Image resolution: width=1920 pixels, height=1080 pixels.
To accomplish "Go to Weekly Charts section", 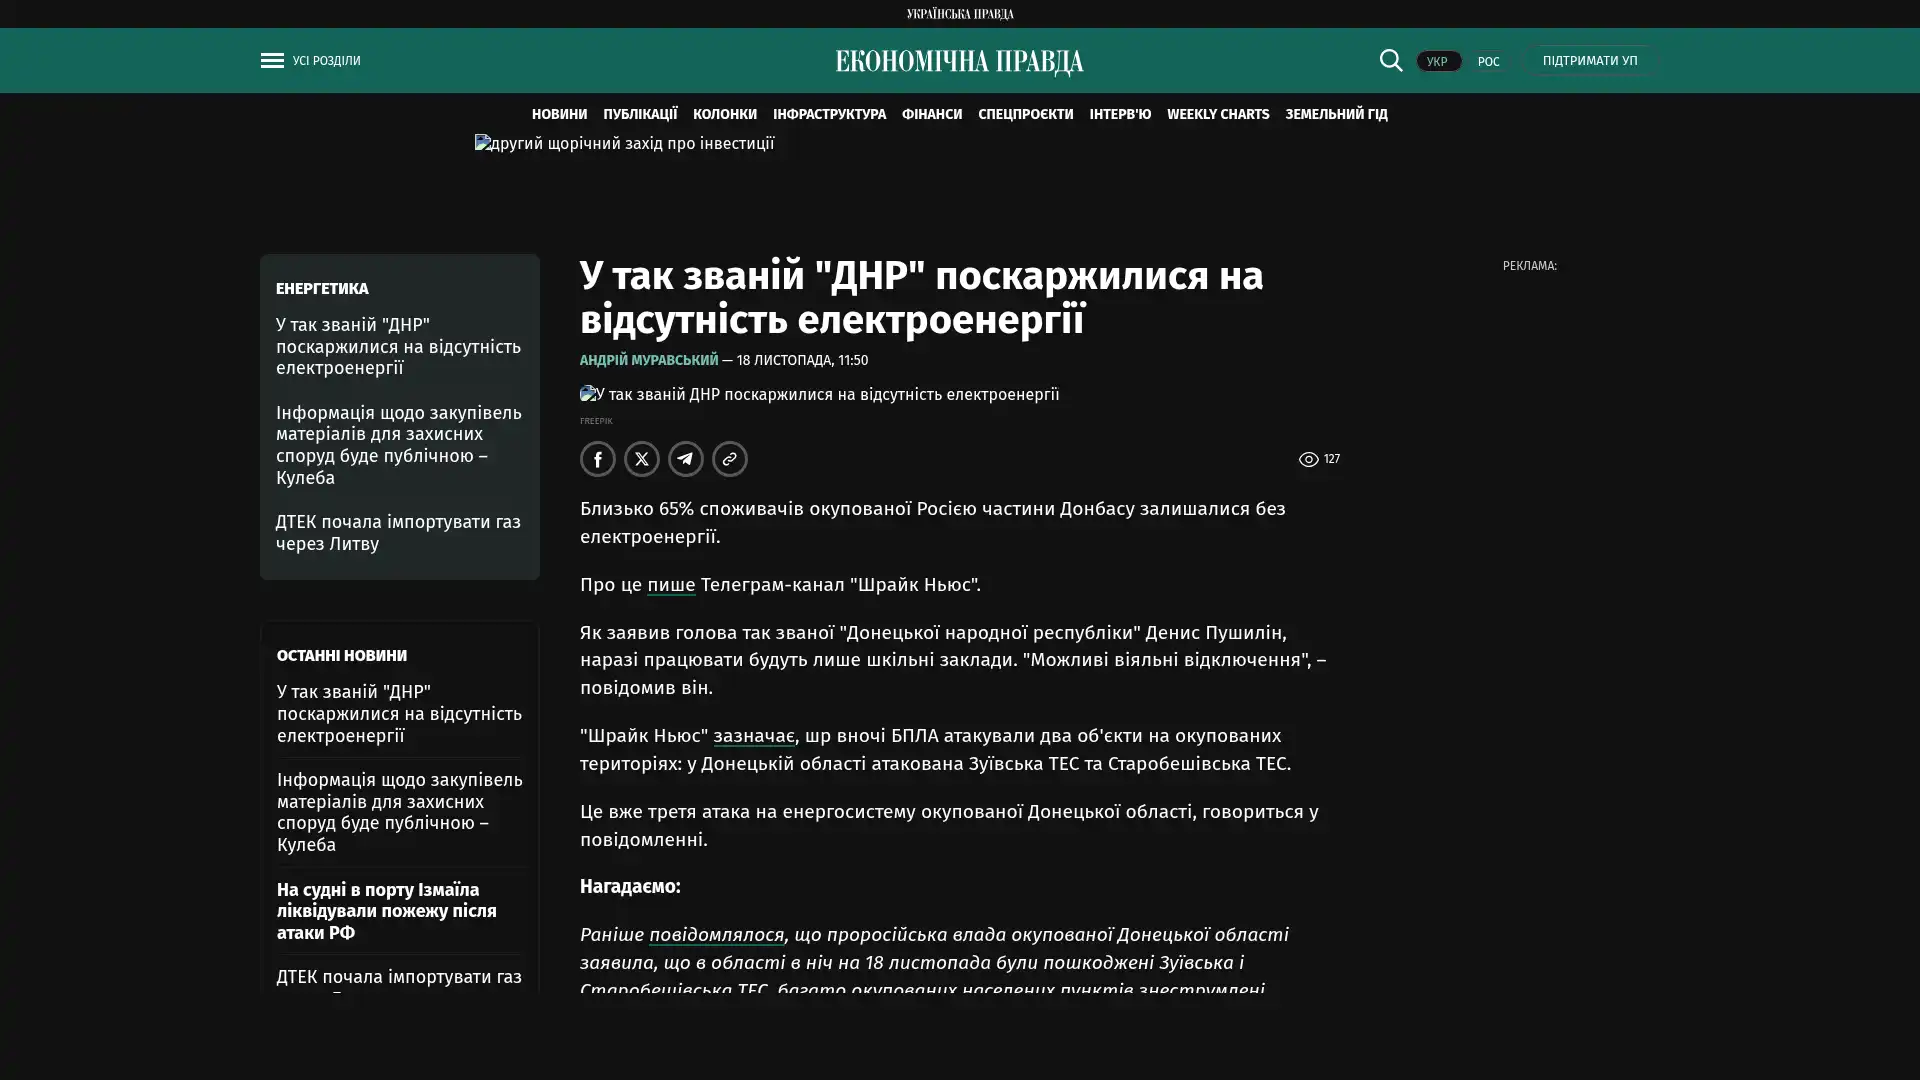I will 1217,115.
